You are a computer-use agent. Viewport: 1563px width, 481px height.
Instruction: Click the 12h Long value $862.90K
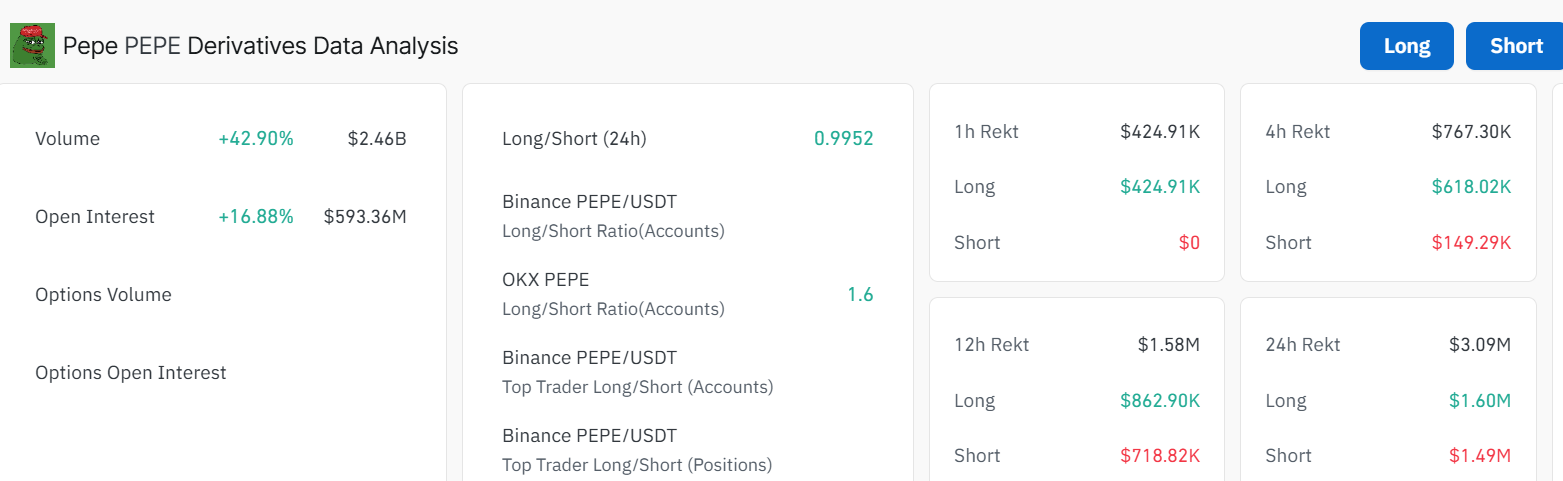1160,401
